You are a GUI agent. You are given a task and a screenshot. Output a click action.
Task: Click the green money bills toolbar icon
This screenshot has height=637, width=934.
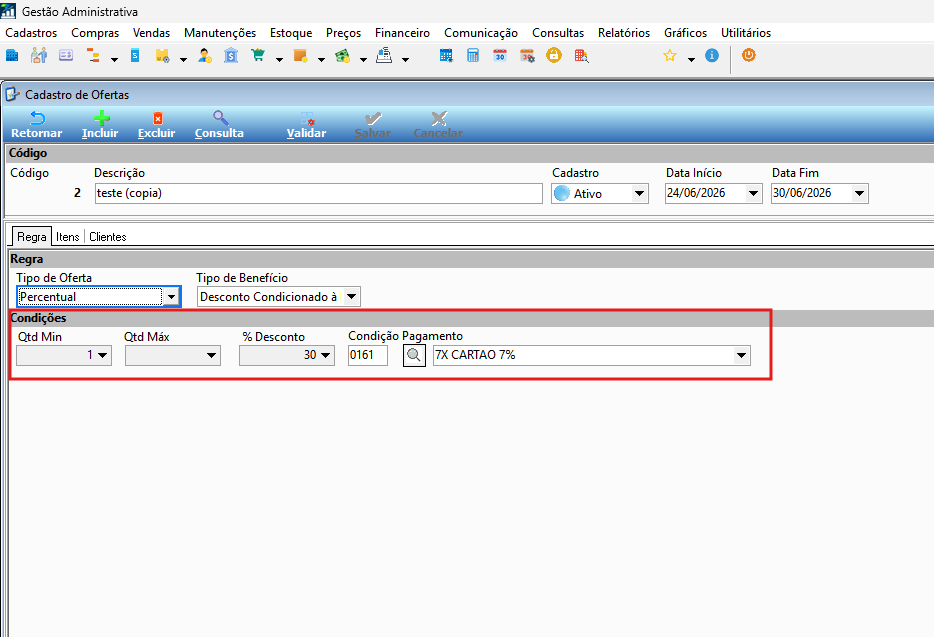coord(342,56)
